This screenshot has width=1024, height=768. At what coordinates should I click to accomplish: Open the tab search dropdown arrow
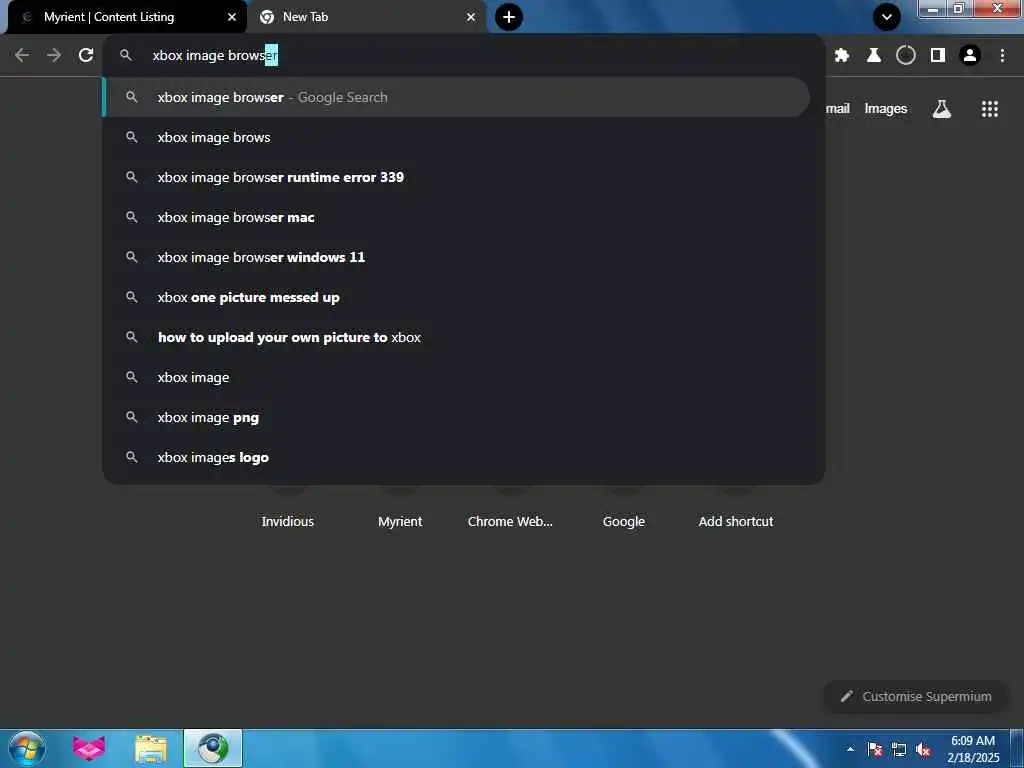coord(887,17)
